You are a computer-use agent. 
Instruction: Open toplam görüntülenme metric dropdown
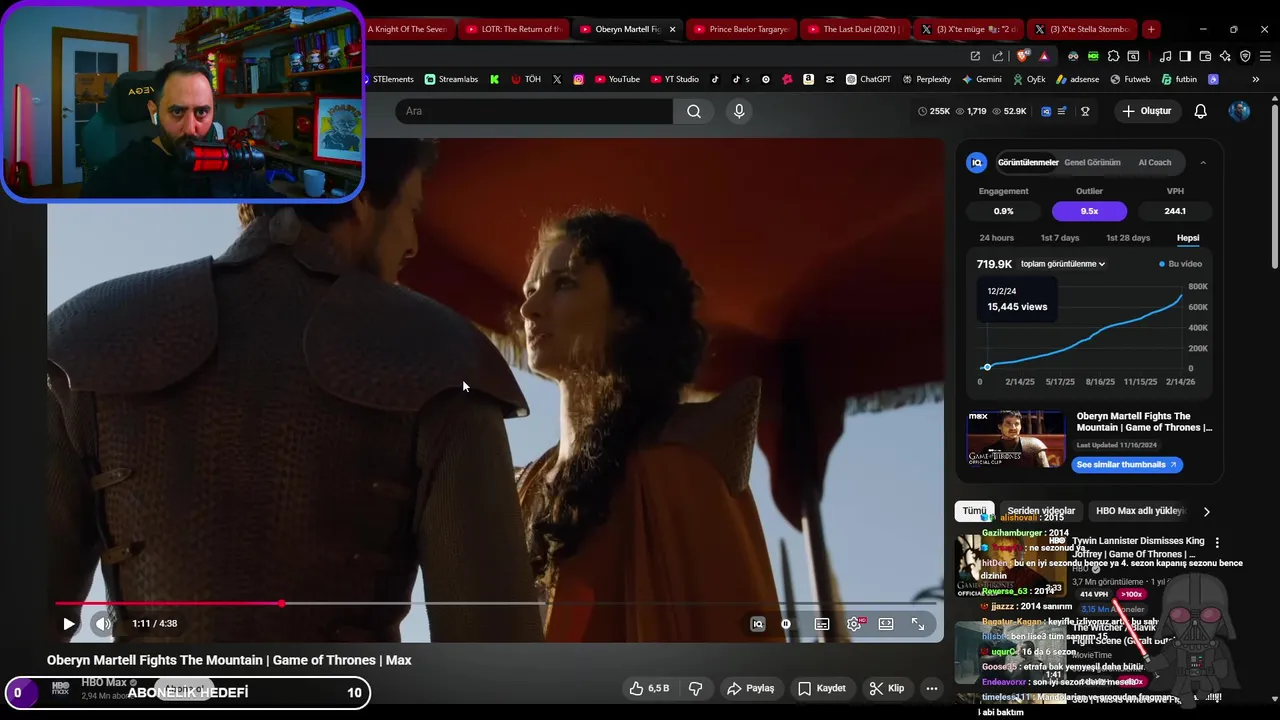point(1062,264)
